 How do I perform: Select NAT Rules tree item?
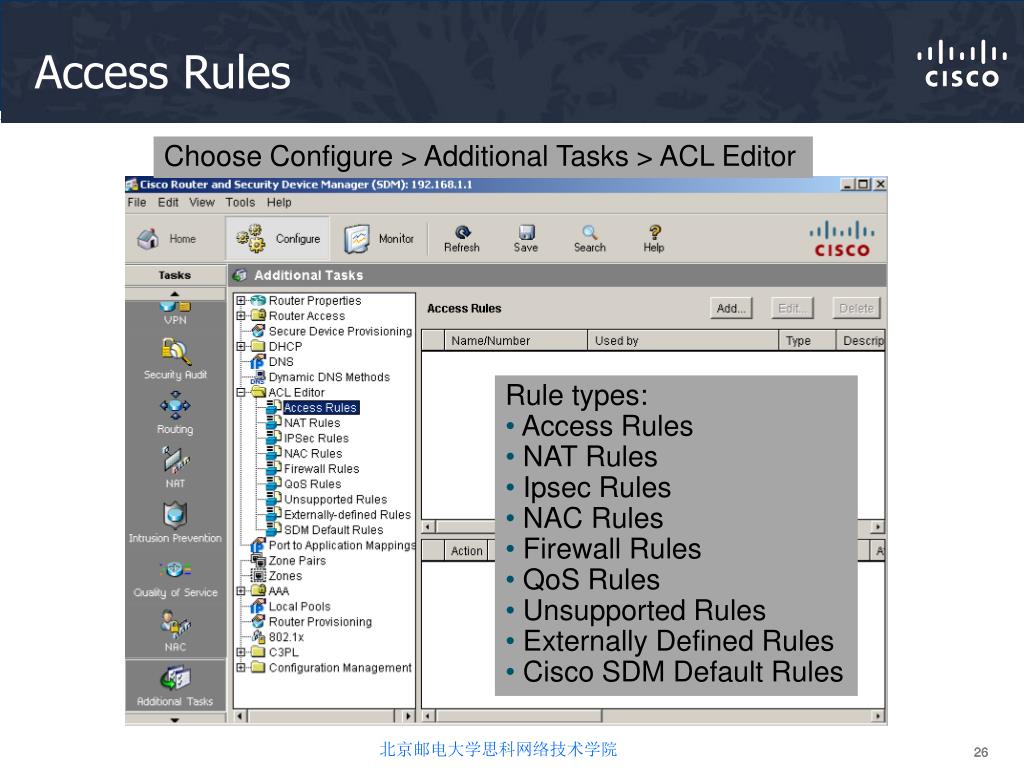(312, 423)
